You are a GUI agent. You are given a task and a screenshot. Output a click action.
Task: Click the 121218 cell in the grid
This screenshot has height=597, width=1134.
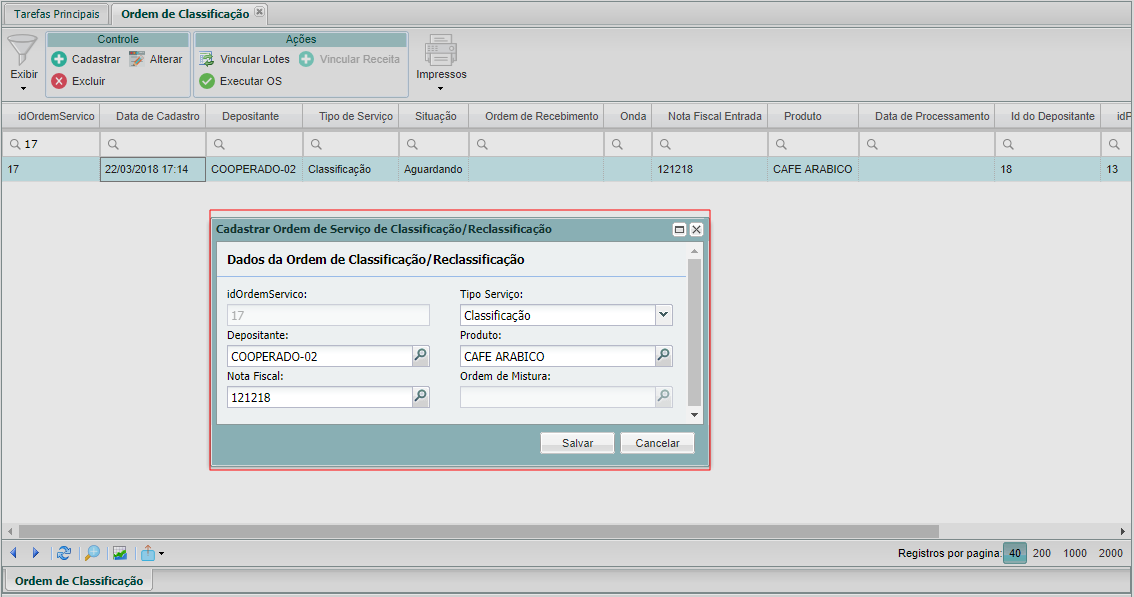click(x=709, y=169)
